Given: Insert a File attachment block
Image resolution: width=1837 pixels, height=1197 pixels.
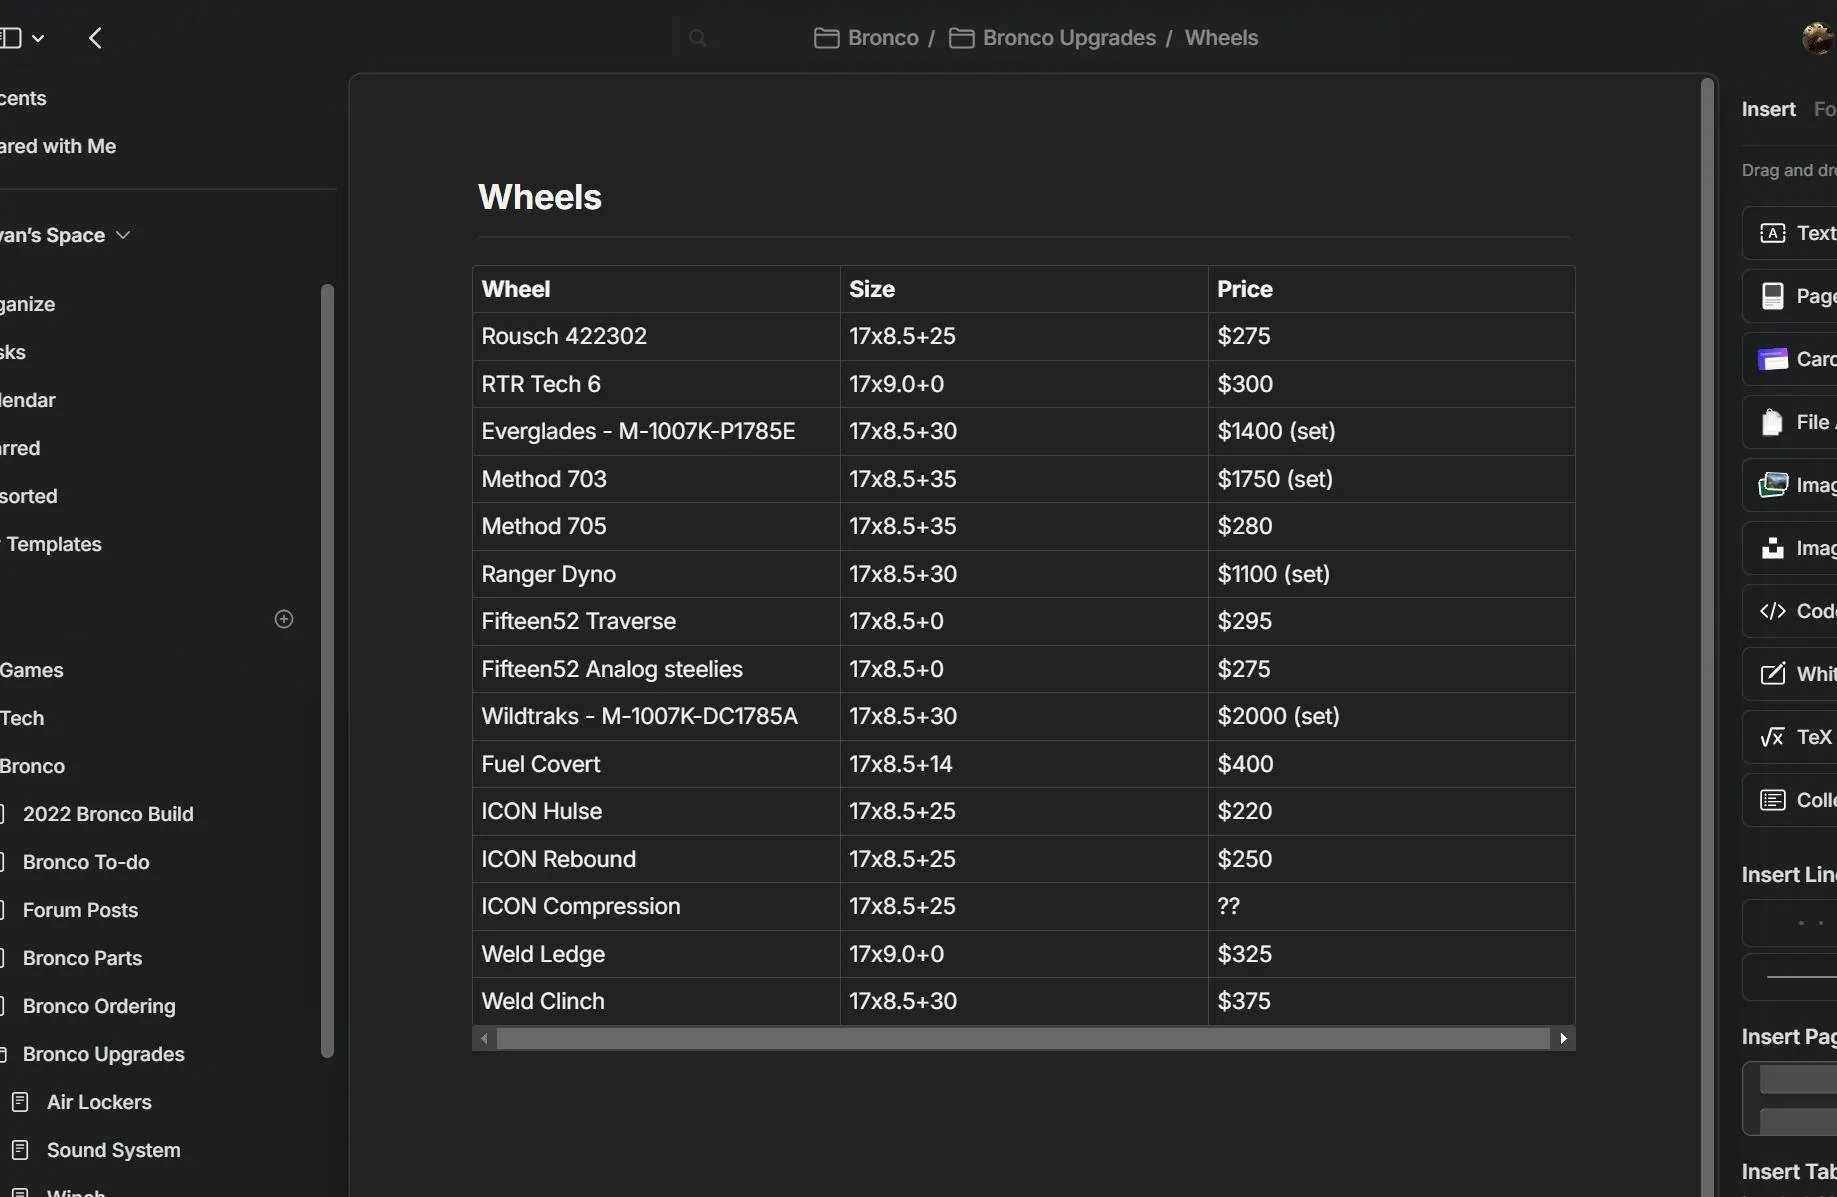Looking at the screenshot, I should [x=1790, y=422].
